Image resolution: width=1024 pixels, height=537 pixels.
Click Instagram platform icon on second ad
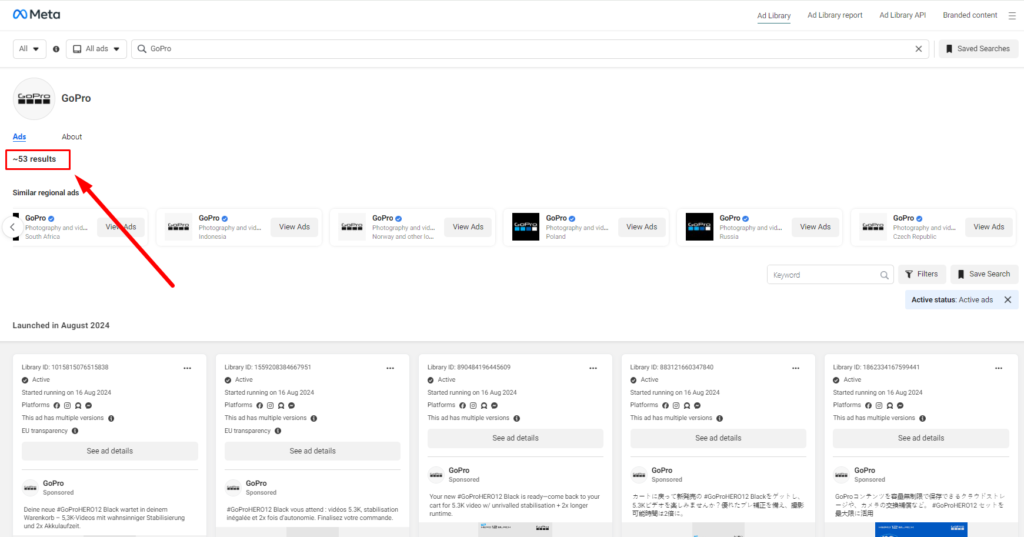(270, 406)
